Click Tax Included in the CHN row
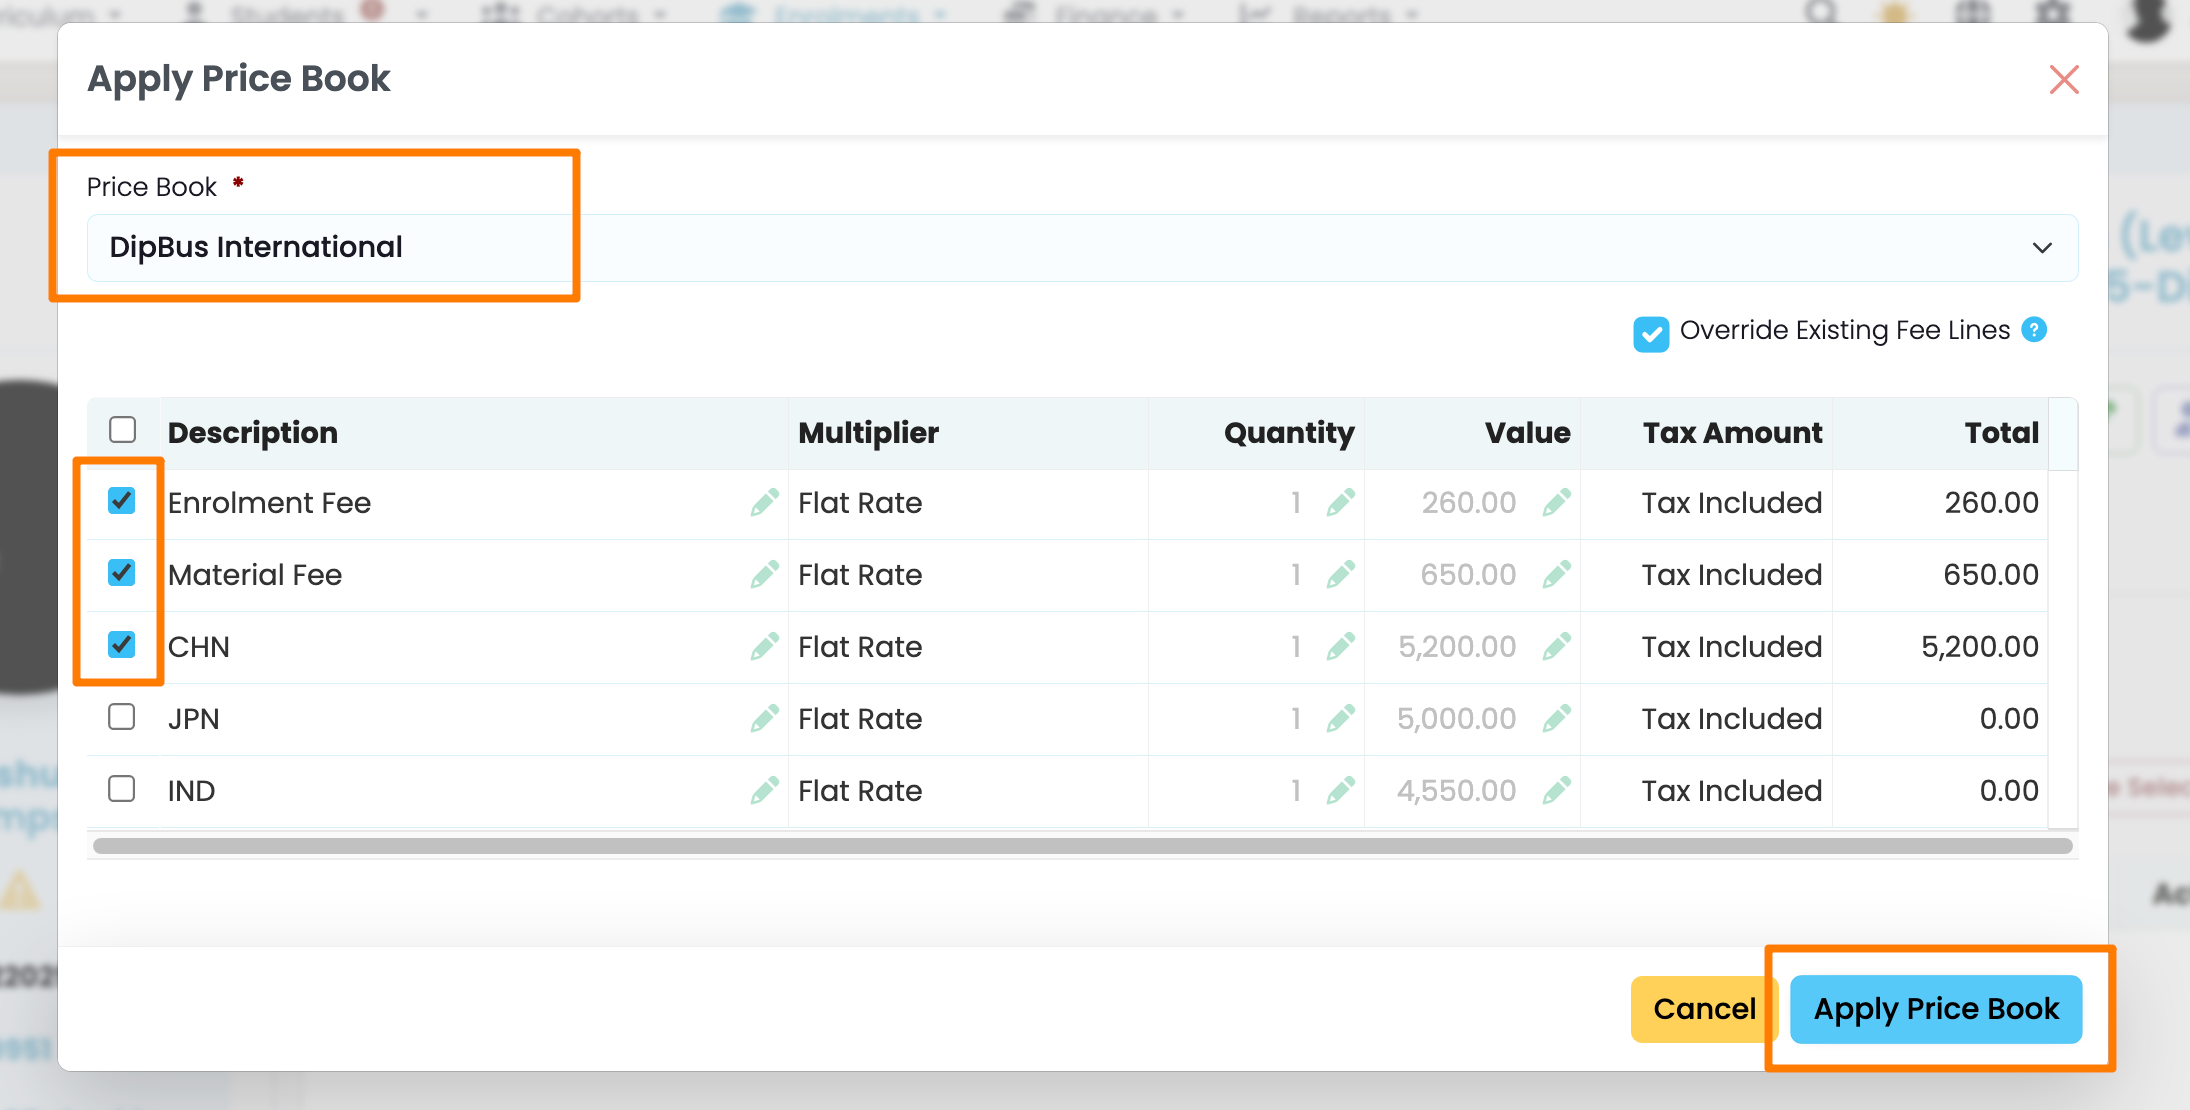The width and height of the screenshot is (2190, 1110). pyautogui.click(x=1732, y=647)
